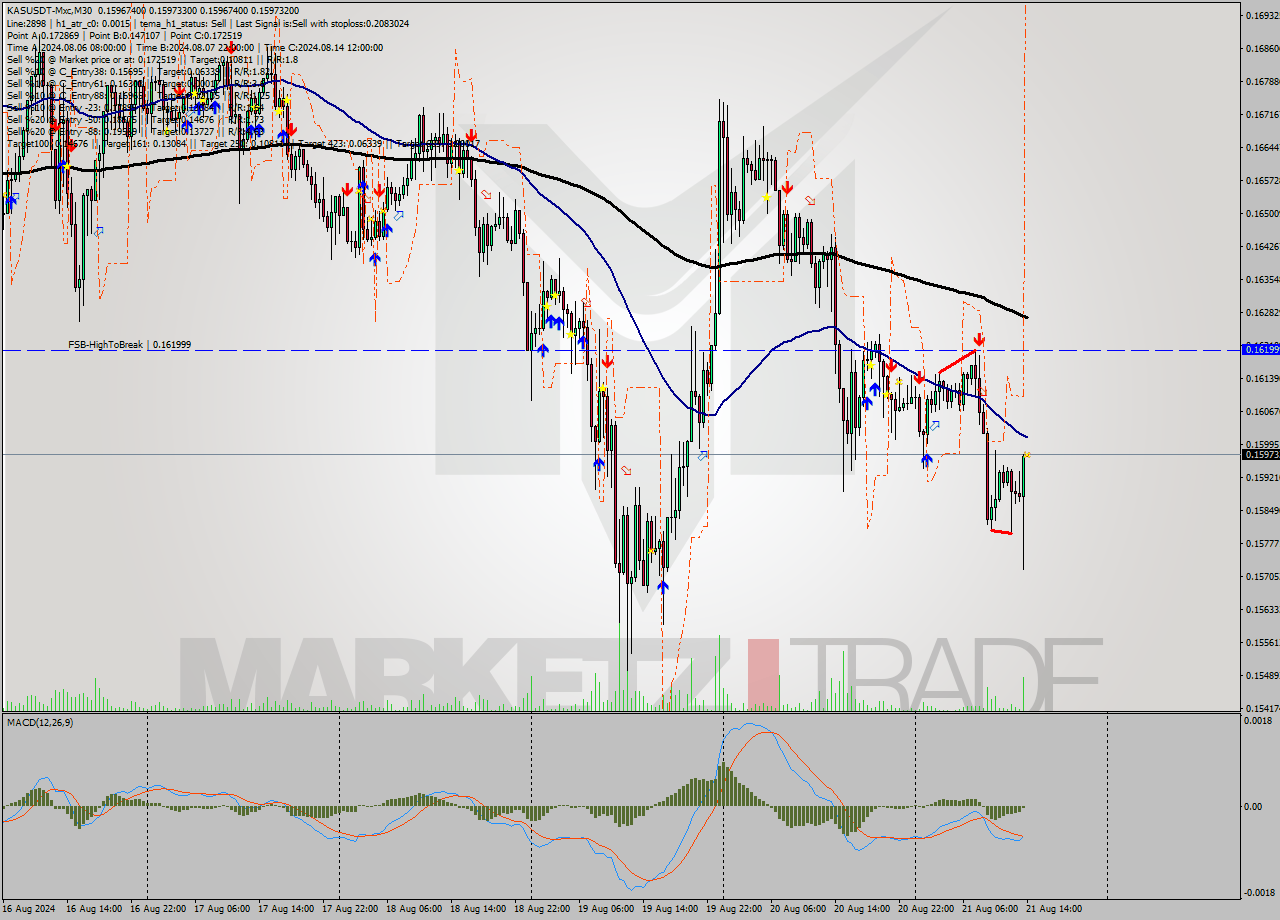Viewport: 1280px width, 920px height.
Task: Click the 17 Aug 22:00 time label
Action: (349, 909)
